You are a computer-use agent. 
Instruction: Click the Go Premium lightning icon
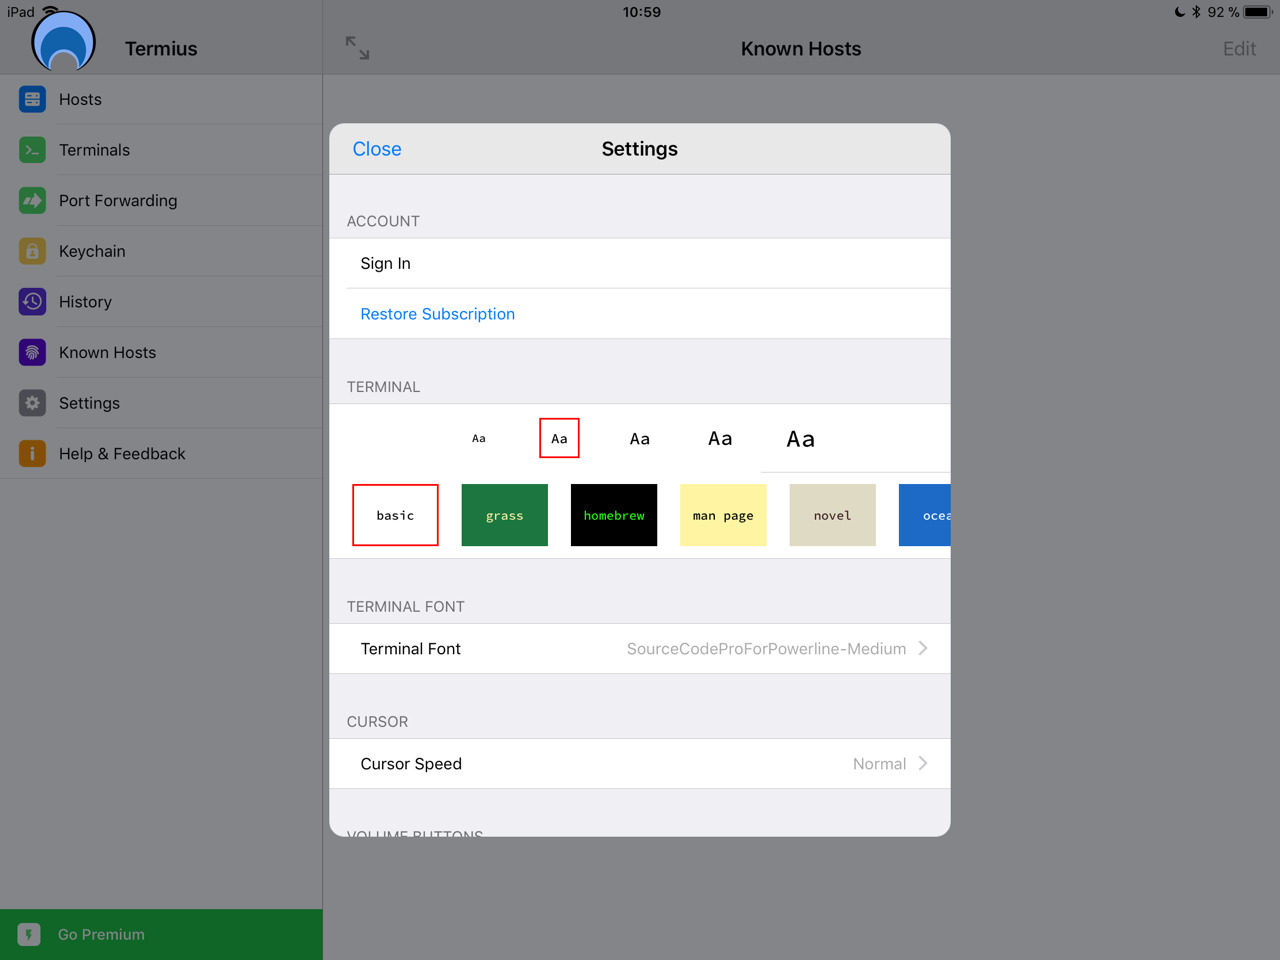pos(29,934)
